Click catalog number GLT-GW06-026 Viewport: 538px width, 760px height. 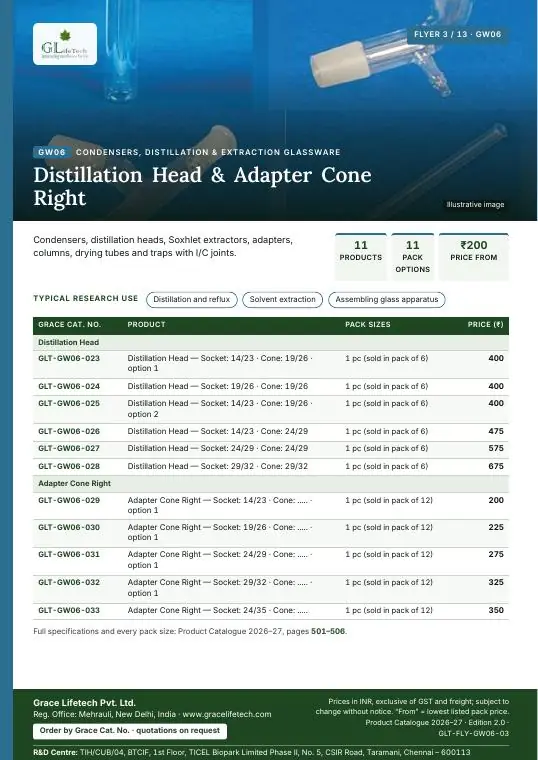click(69, 431)
